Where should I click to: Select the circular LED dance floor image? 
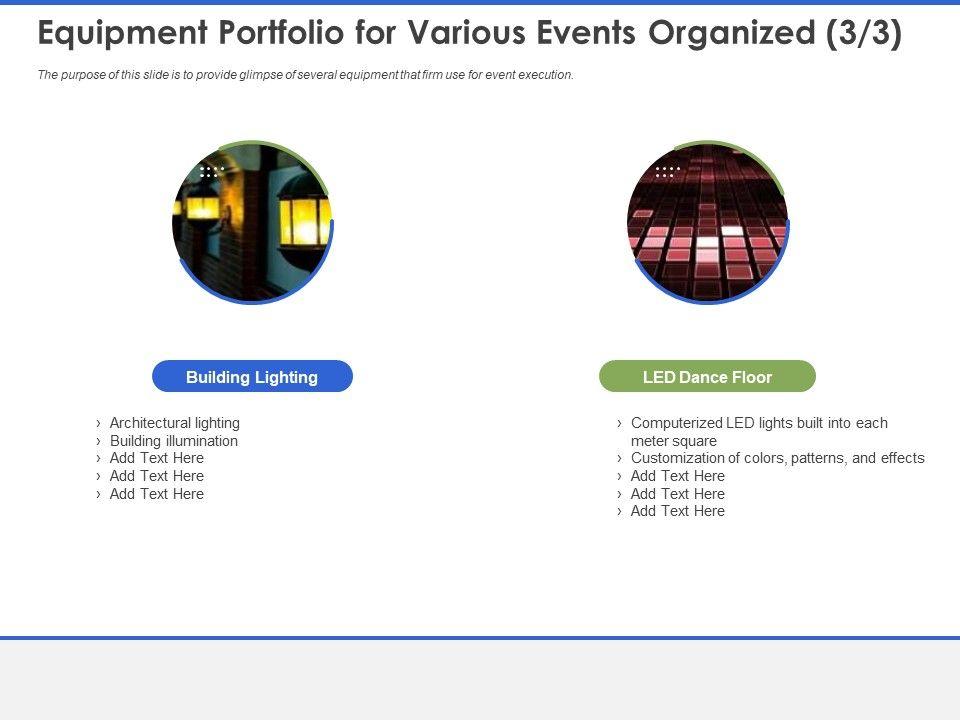pyautogui.click(x=707, y=223)
